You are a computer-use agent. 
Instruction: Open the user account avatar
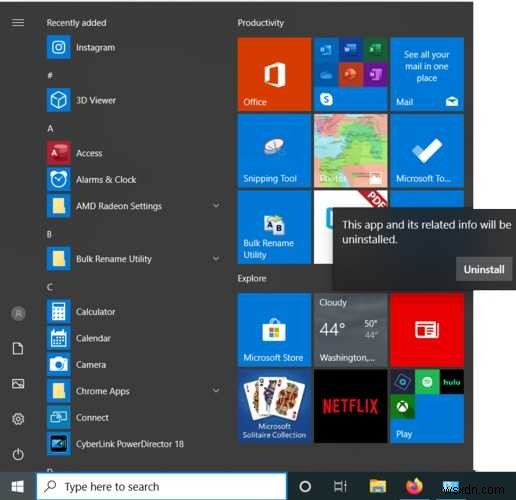[x=18, y=313]
